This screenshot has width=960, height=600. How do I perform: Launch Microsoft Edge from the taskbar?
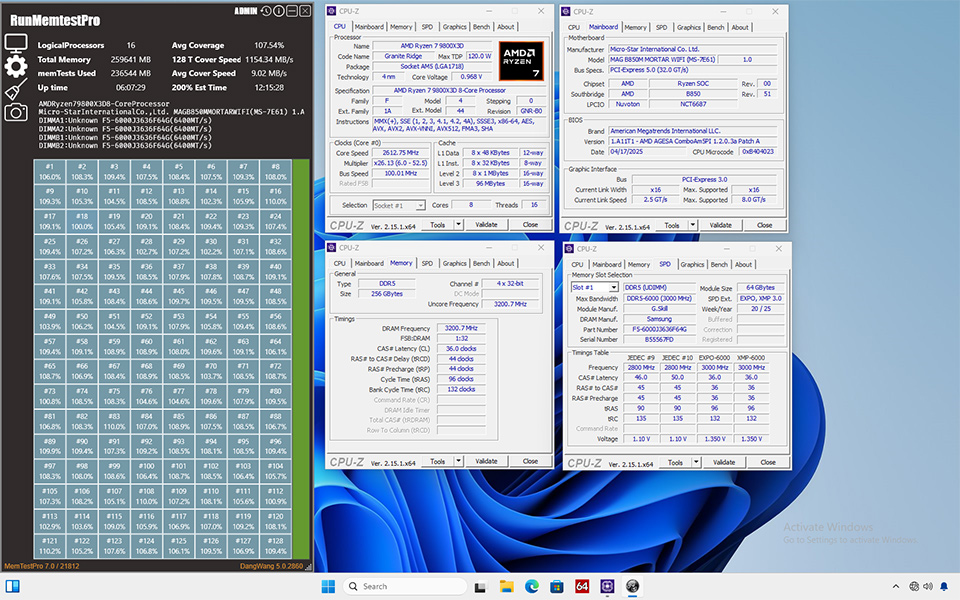pyautogui.click(x=530, y=586)
